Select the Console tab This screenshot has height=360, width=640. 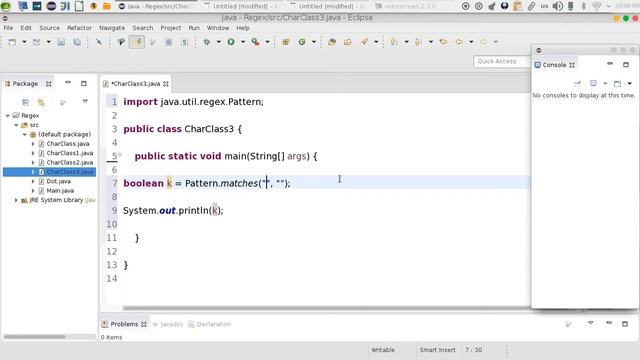tap(554, 65)
